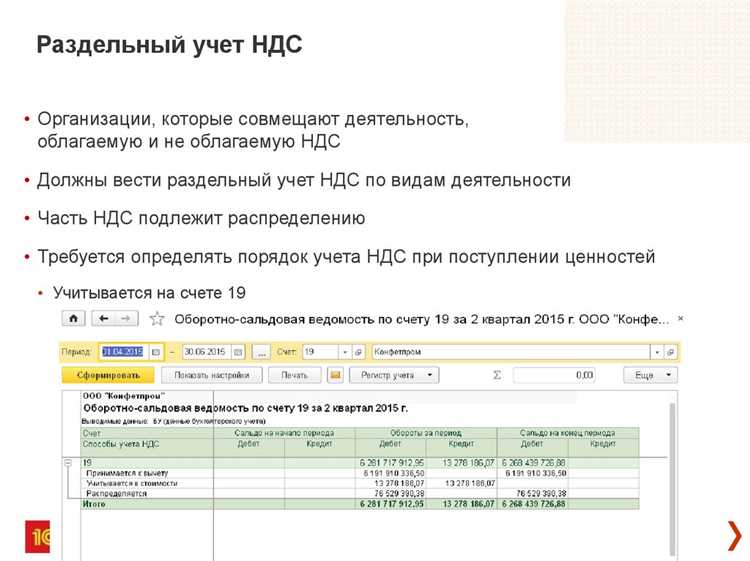Click the sum sigma icon
The width and height of the screenshot is (750, 561).
[497, 375]
